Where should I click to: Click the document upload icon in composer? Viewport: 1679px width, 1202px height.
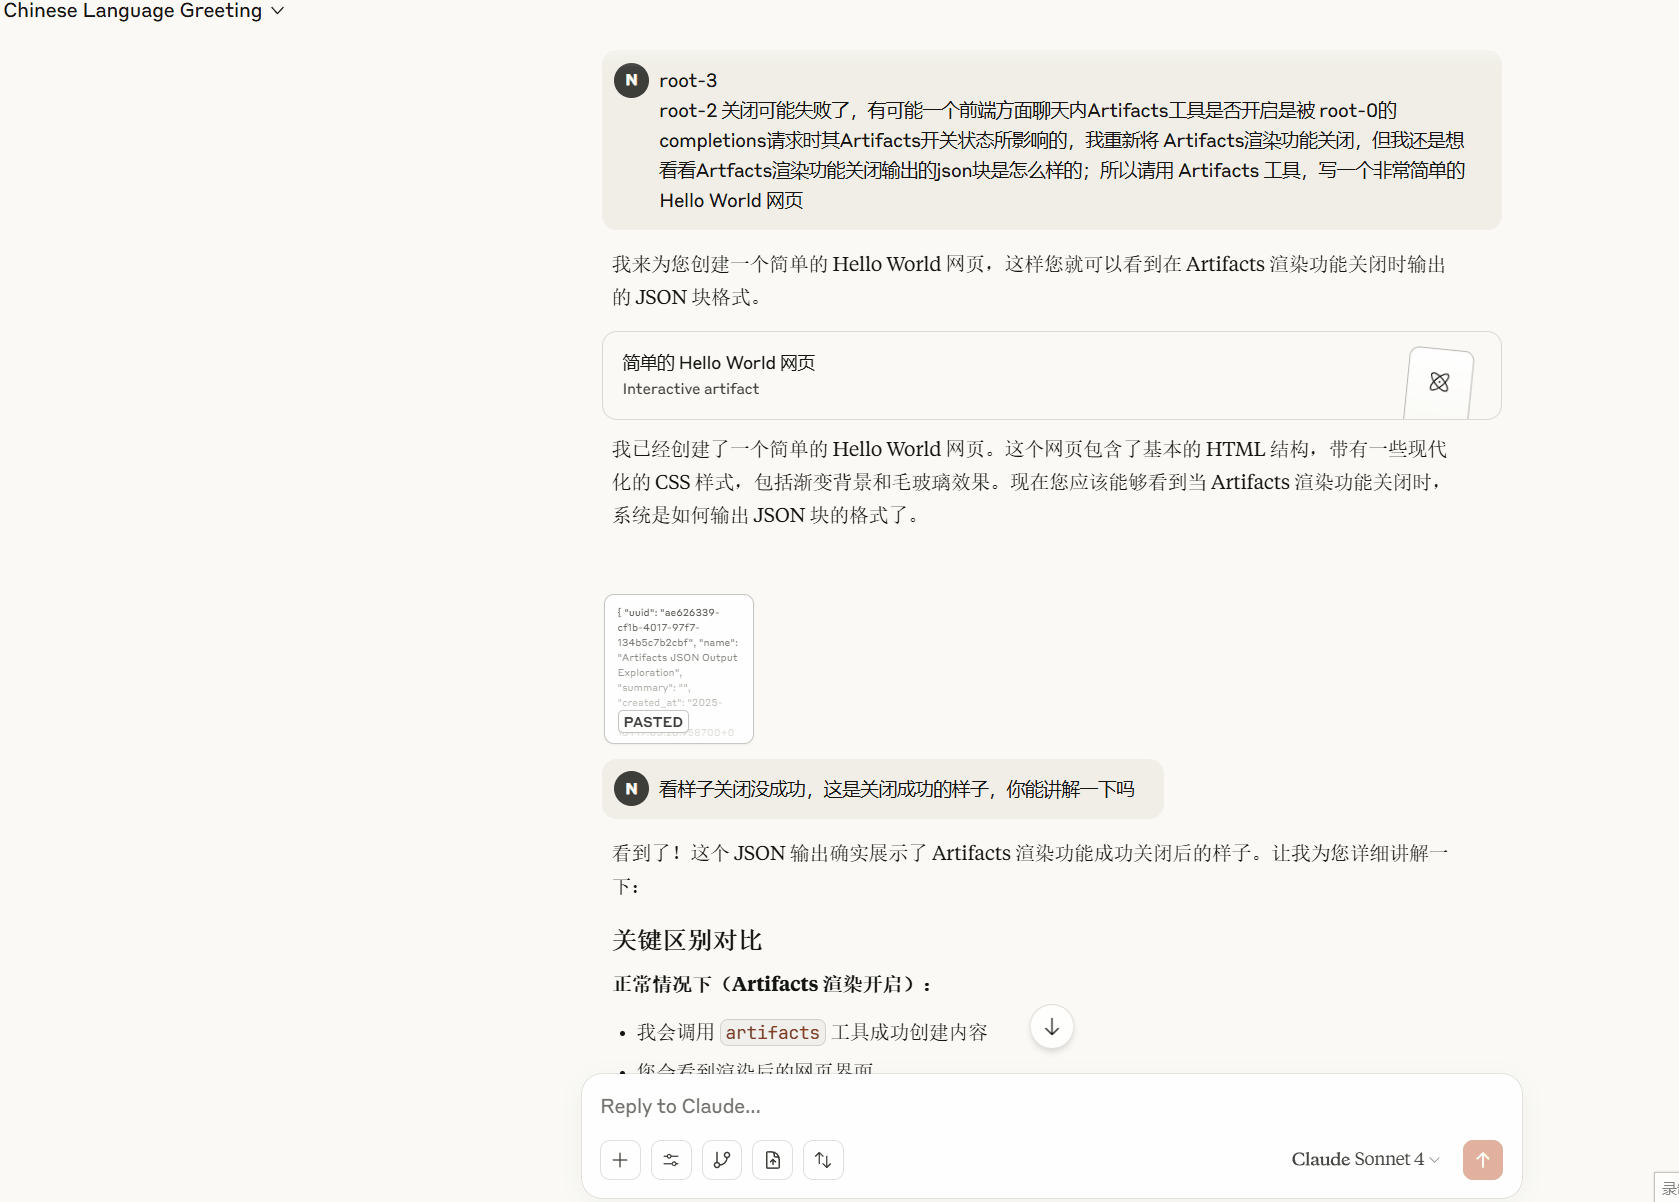773,1160
